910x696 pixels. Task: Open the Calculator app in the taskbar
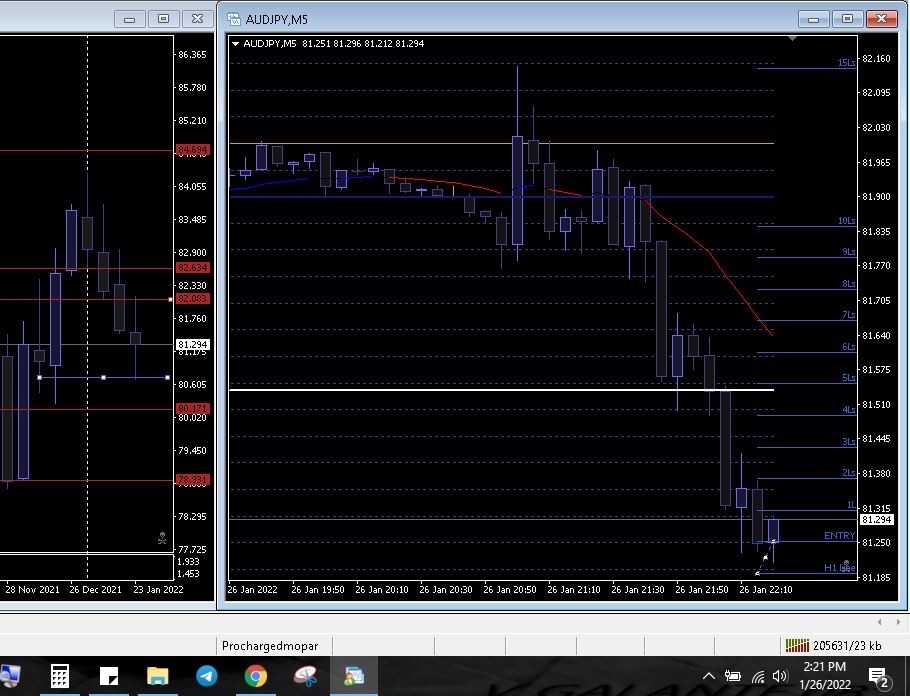click(x=60, y=676)
